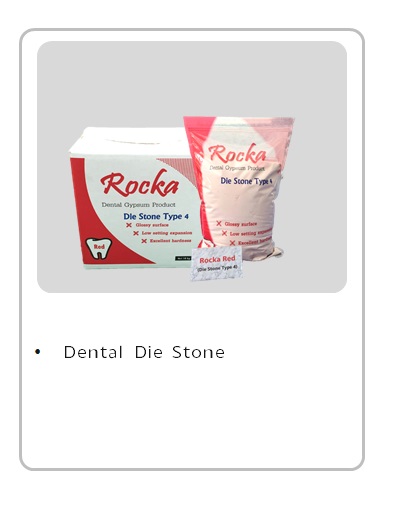Click the red X beside bag's Glossy surface
The height and width of the screenshot is (507, 400).
pos(219,224)
